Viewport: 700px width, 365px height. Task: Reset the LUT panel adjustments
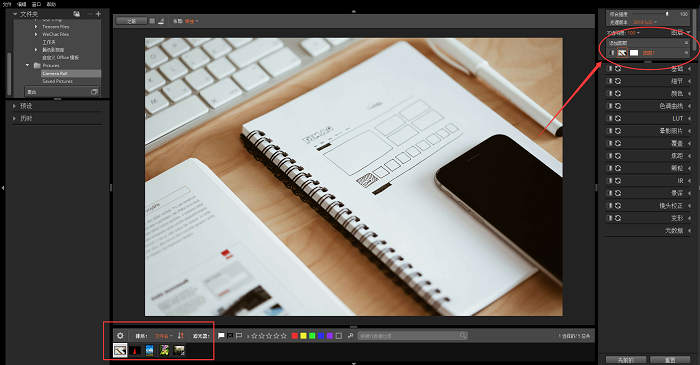[618, 118]
